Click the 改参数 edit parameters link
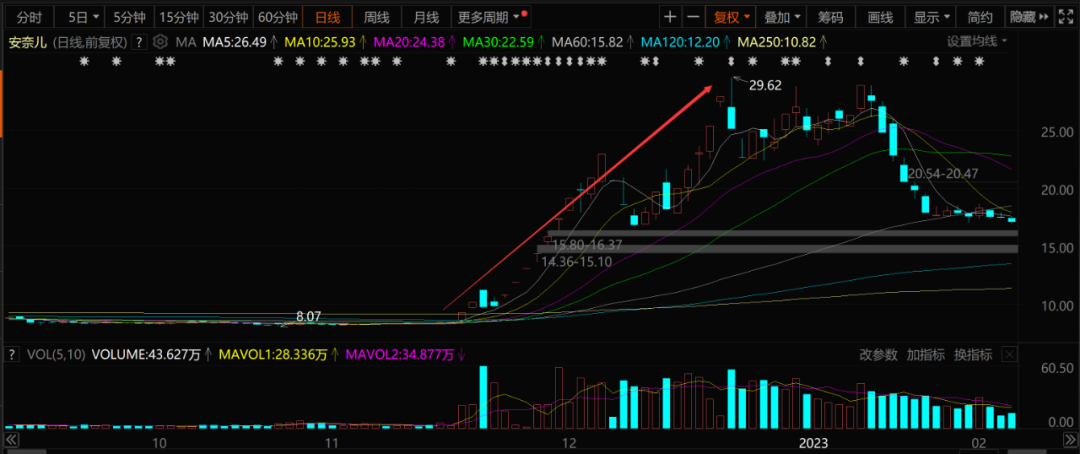This screenshot has width=1080, height=454. point(878,355)
